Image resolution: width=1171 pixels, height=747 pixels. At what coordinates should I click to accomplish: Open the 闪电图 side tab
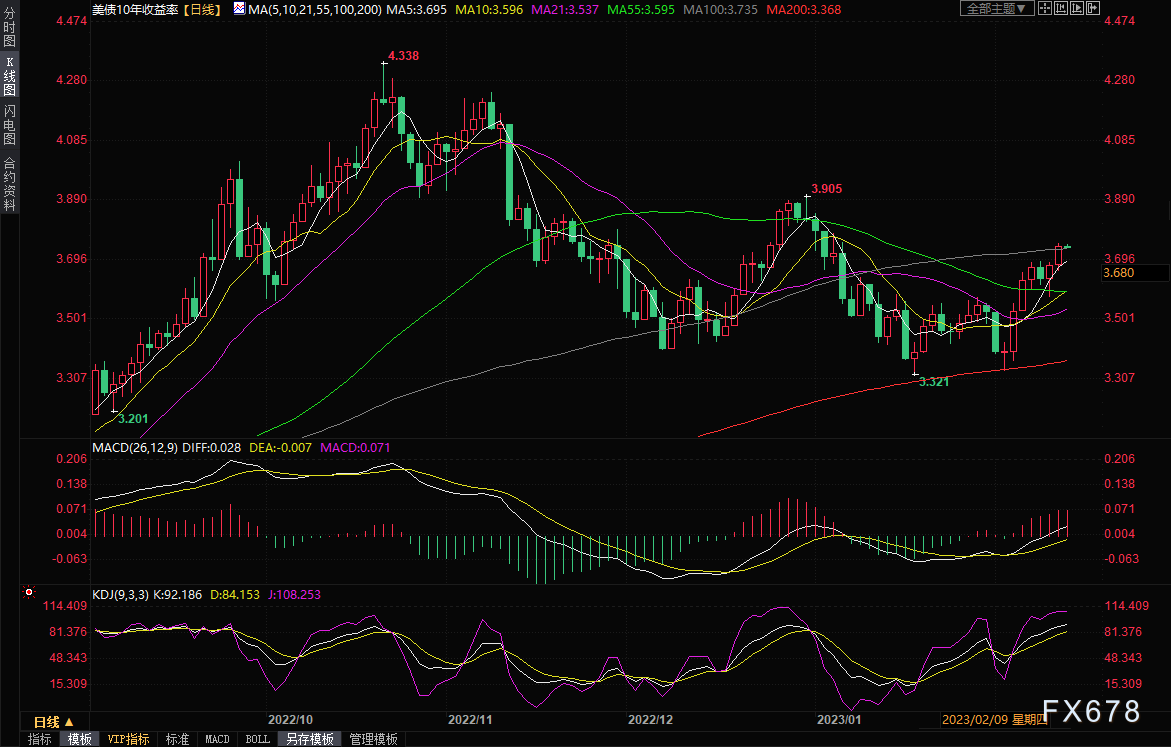click(x=10, y=125)
